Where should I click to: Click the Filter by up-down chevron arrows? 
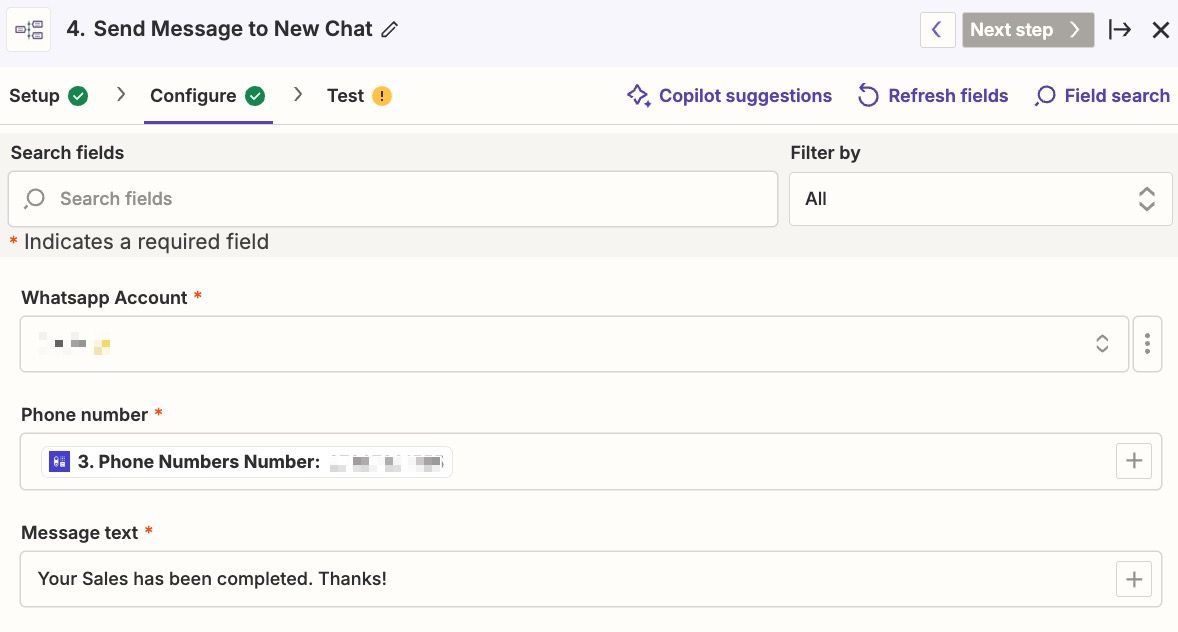click(1146, 198)
